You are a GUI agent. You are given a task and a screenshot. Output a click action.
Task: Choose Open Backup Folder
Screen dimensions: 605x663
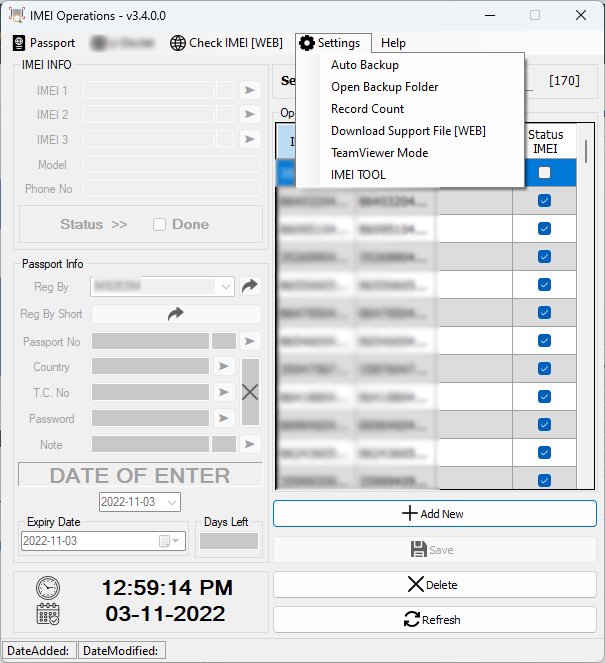[384, 87]
